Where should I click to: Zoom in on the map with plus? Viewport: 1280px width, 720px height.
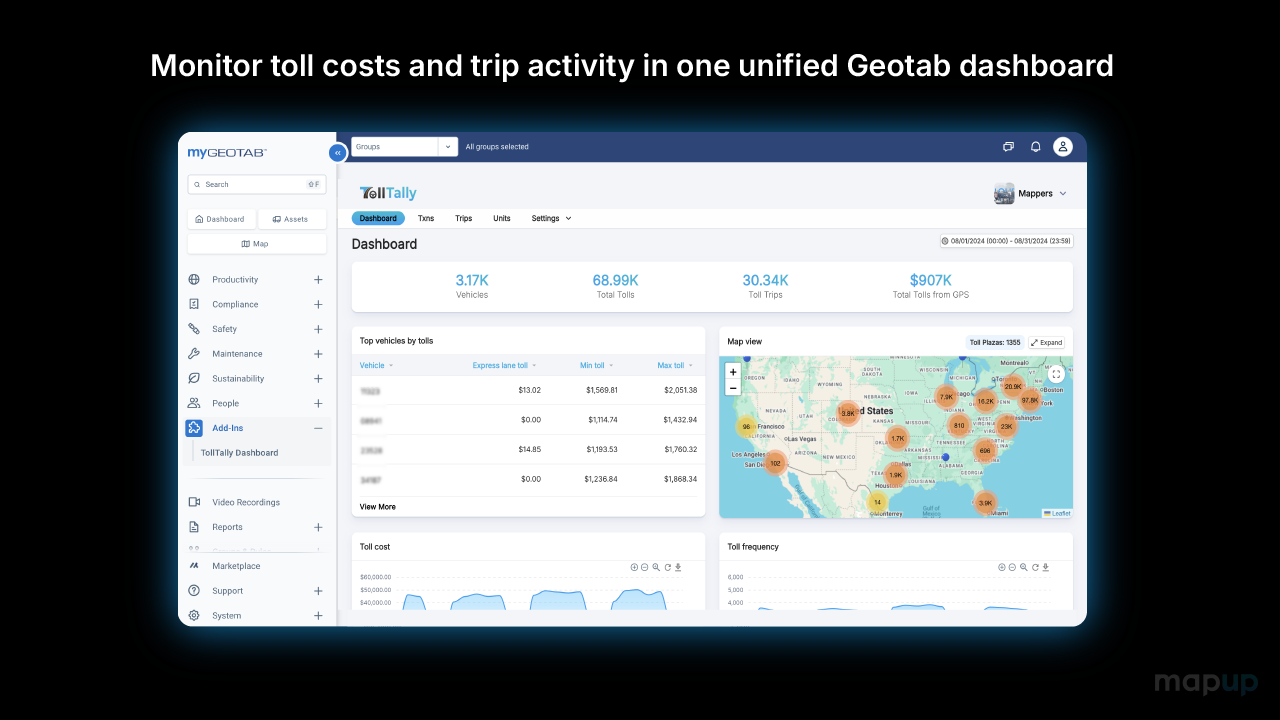tap(733, 372)
